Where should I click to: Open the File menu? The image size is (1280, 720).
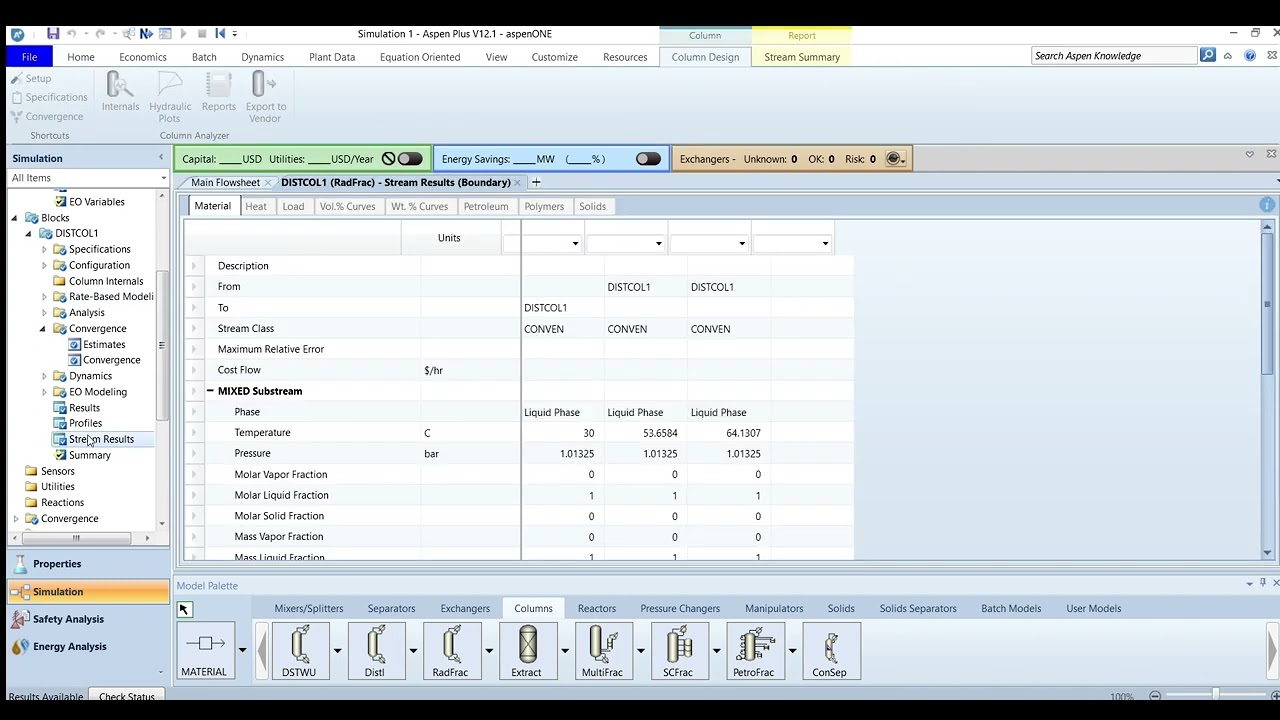(x=29, y=57)
